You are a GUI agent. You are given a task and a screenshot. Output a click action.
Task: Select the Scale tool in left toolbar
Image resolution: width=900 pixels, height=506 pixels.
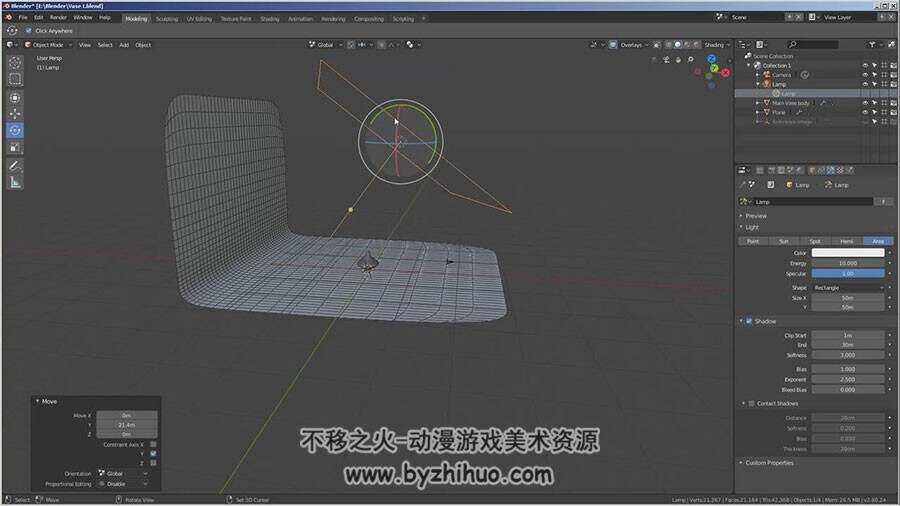coord(15,147)
